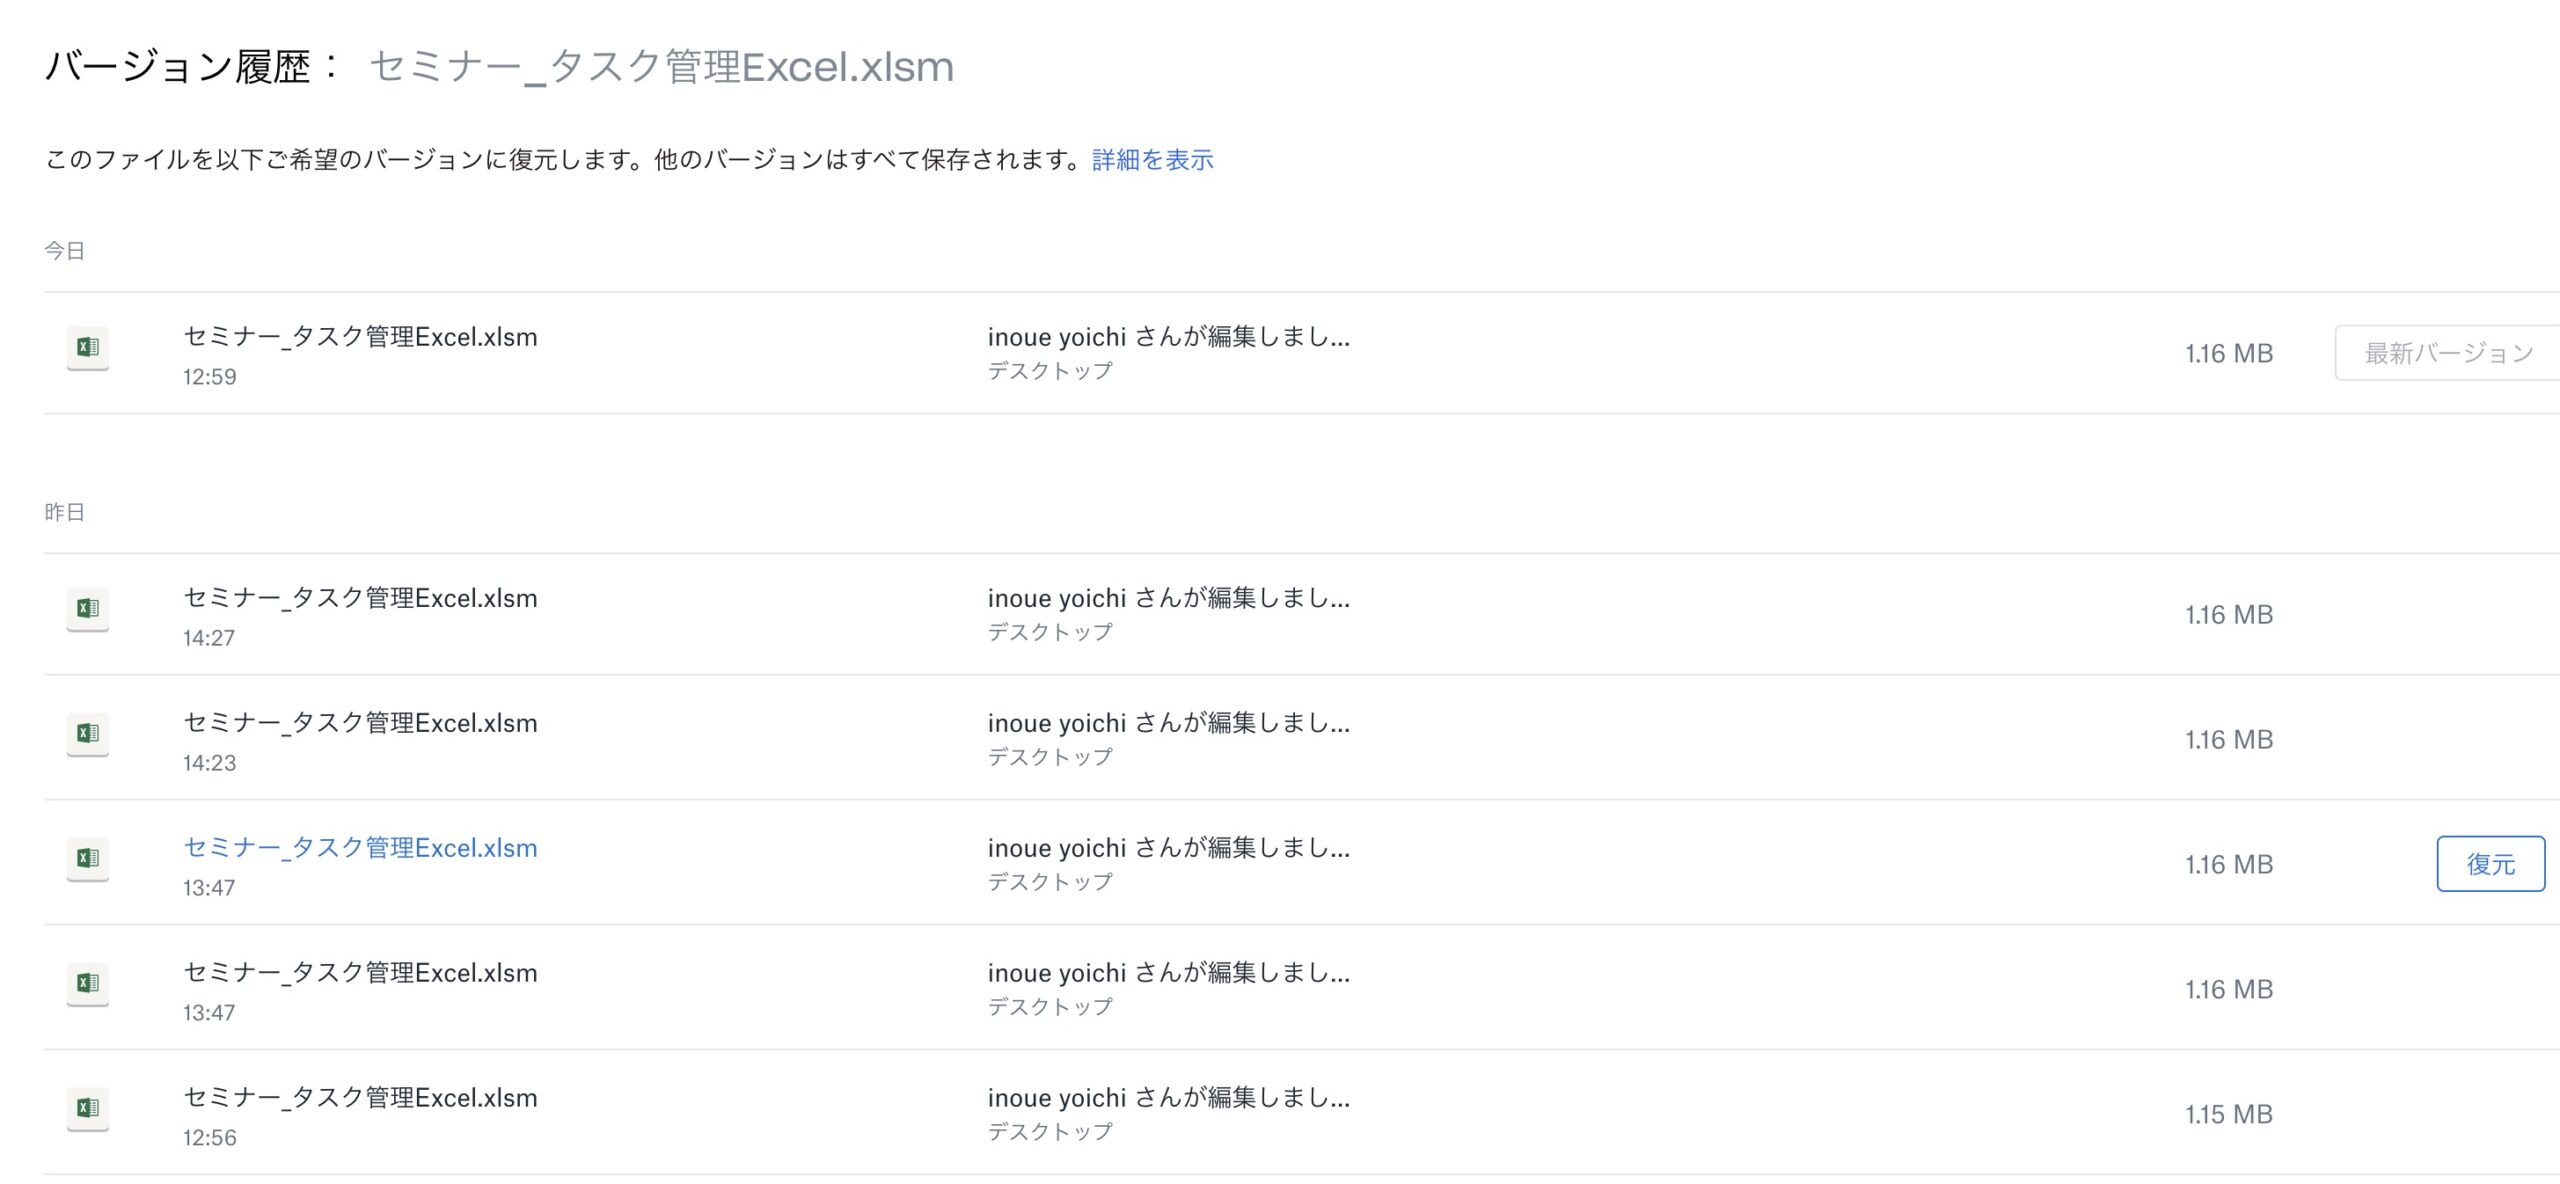The image size is (2560, 1184).
Task: Select file name of the 12:56 version
Action: tap(360, 1098)
